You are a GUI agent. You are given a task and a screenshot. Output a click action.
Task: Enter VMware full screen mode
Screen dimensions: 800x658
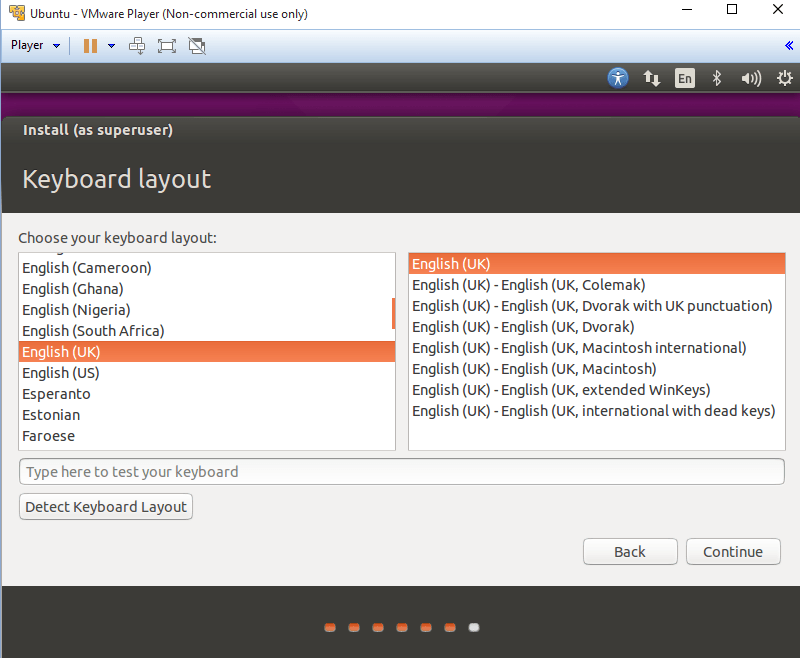coord(167,45)
